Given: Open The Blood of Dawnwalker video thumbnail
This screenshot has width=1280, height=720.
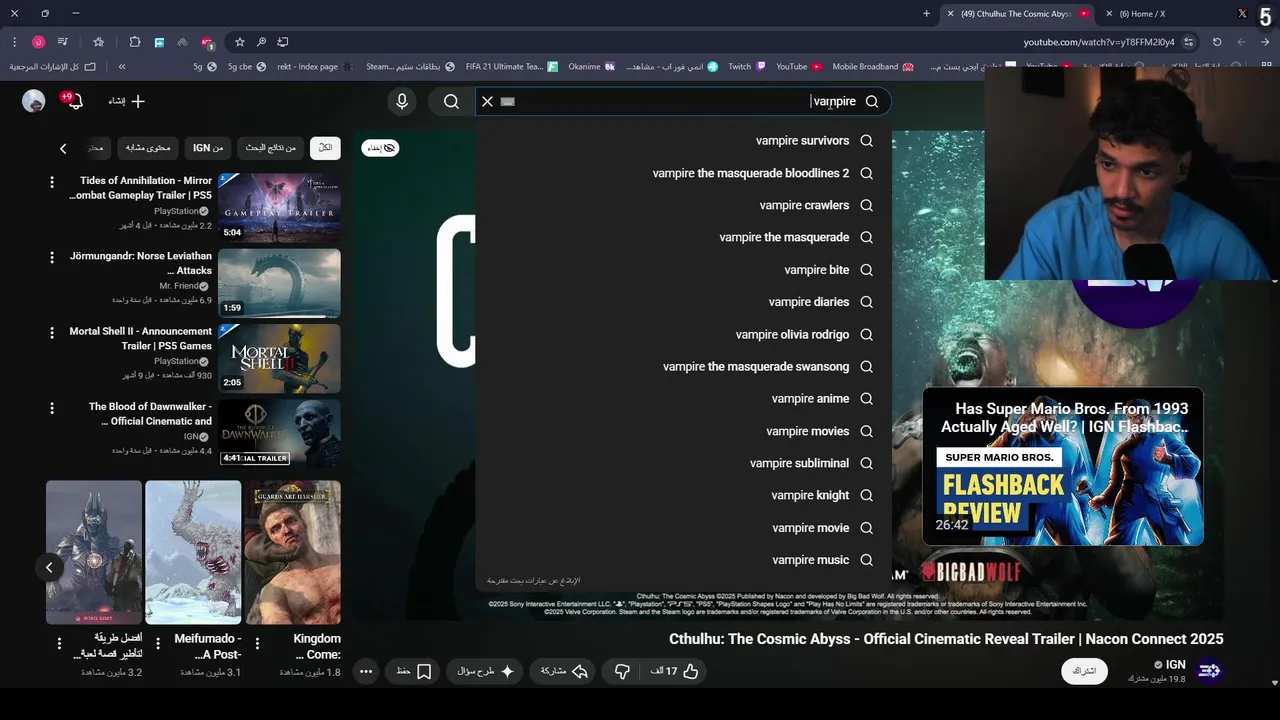Looking at the screenshot, I should point(279,434).
